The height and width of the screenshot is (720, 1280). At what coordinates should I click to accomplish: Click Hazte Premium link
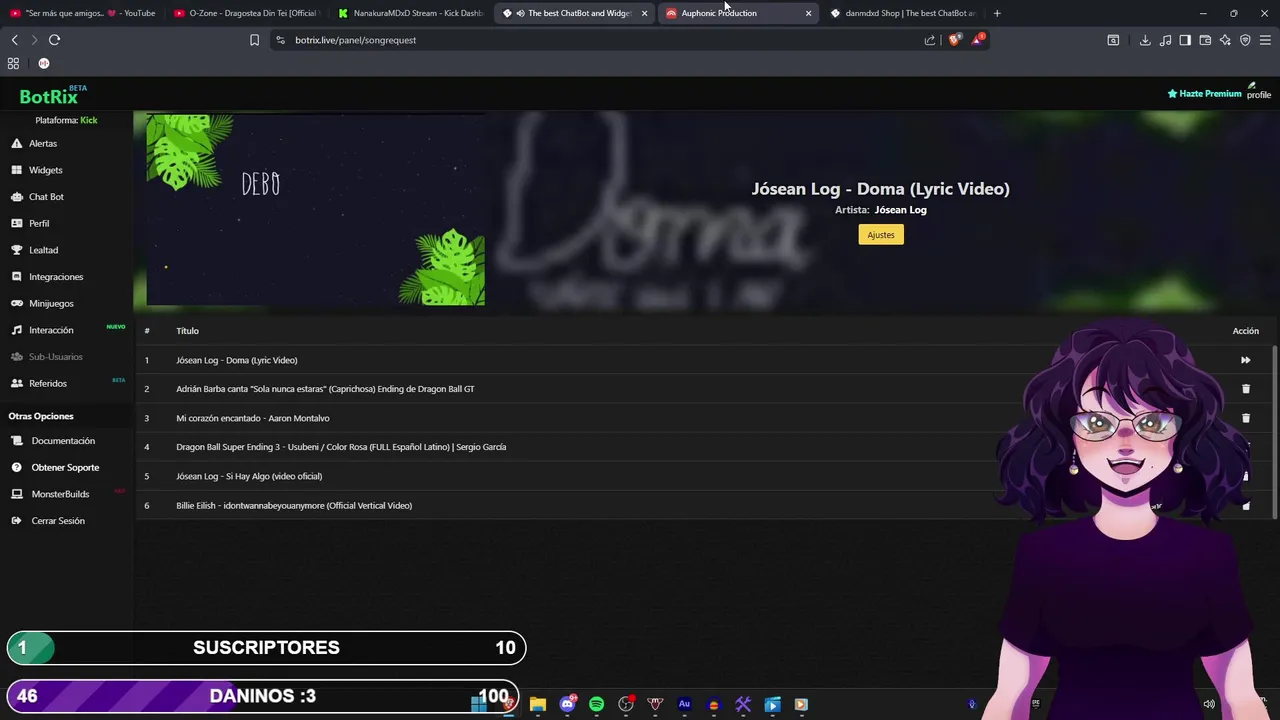pyautogui.click(x=1204, y=94)
